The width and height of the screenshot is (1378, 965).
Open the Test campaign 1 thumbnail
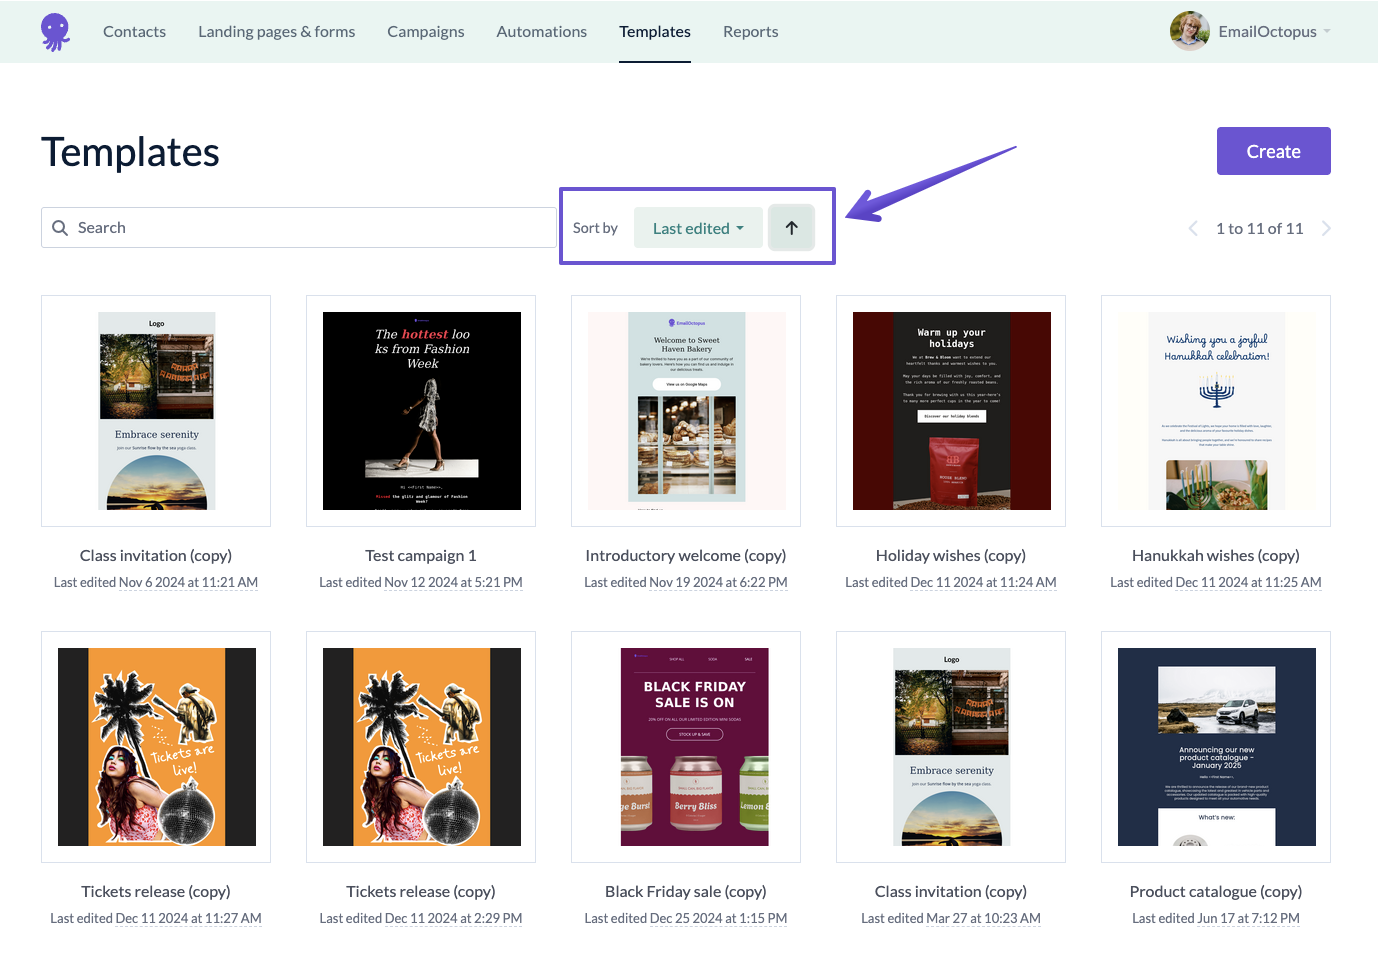click(x=421, y=411)
